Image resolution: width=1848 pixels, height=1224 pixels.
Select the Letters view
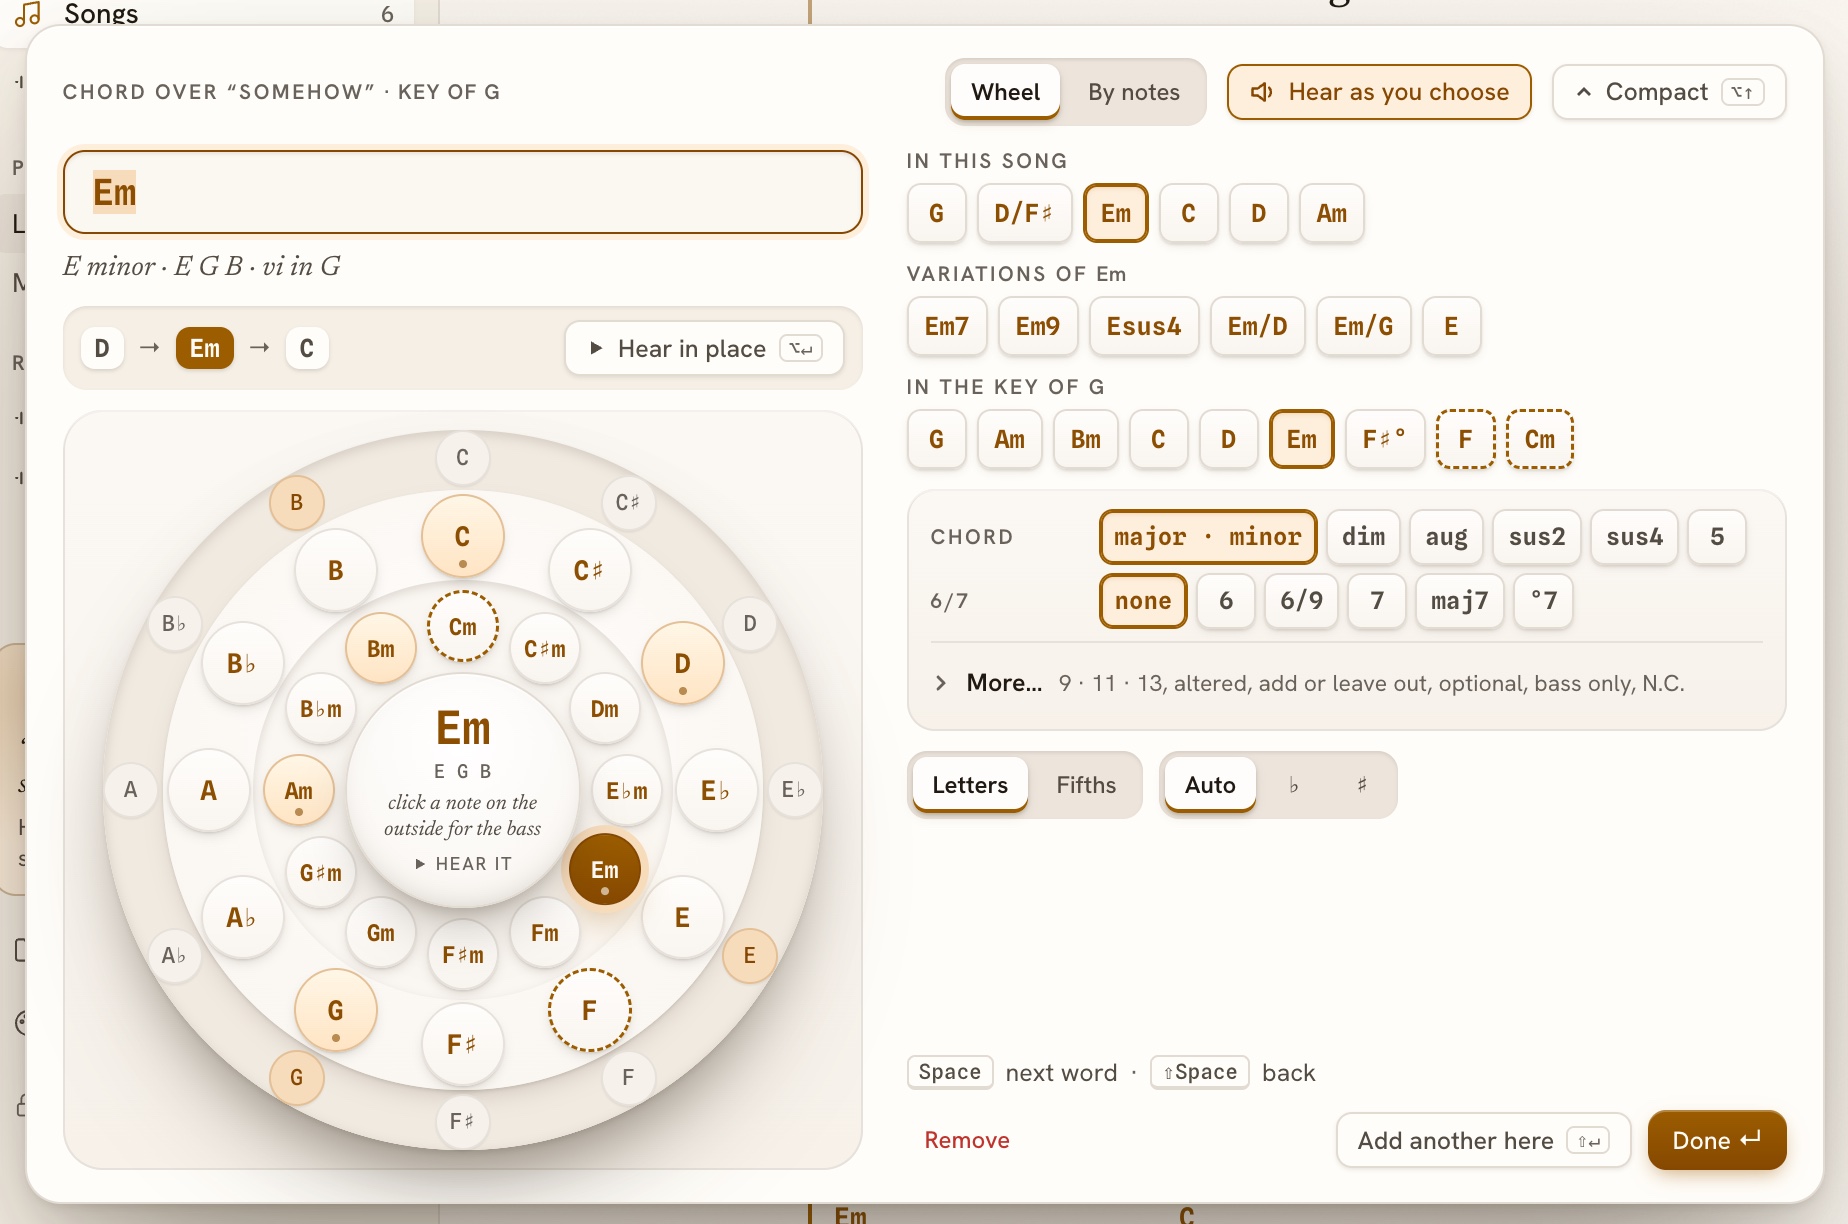coord(970,785)
